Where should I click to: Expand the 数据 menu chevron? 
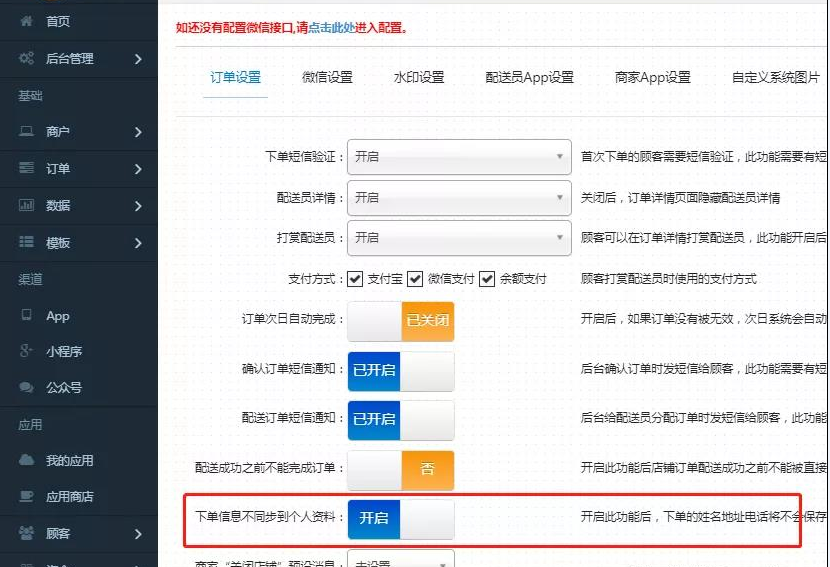tap(138, 206)
